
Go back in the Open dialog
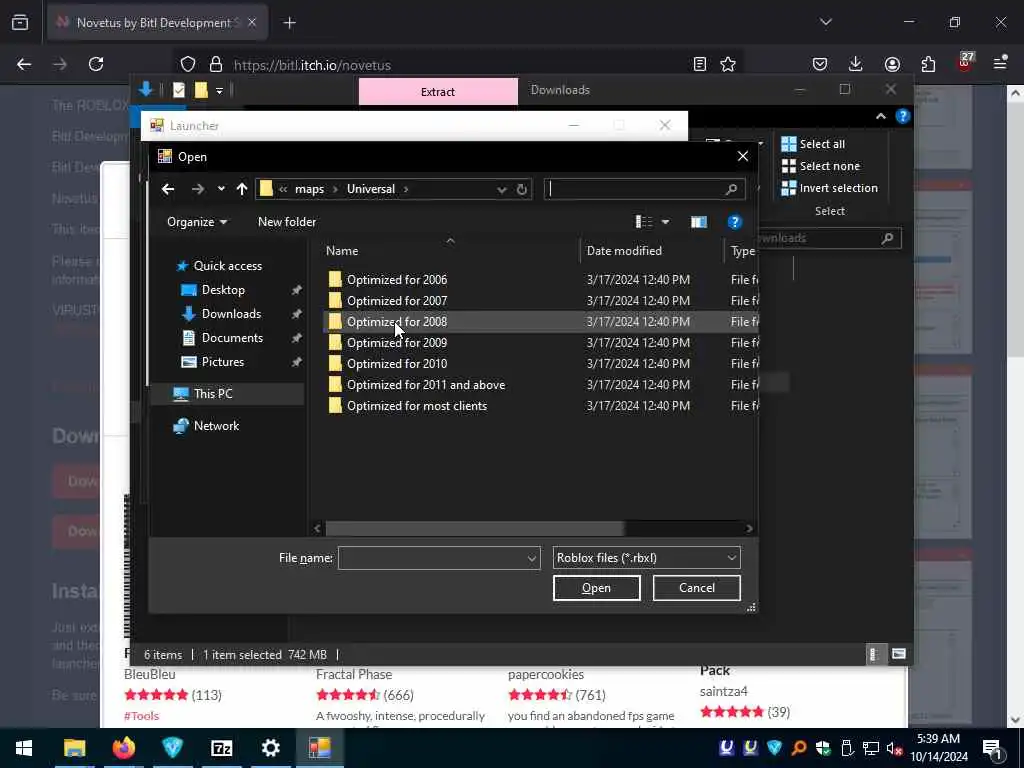168,189
